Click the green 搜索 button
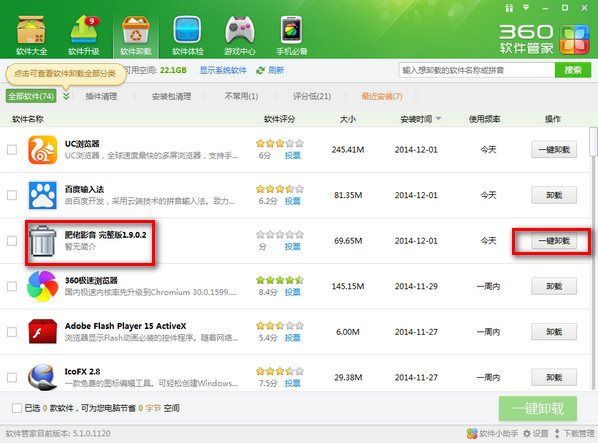The height and width of the screenshot is (443, 598). click(x=573, y=70)
